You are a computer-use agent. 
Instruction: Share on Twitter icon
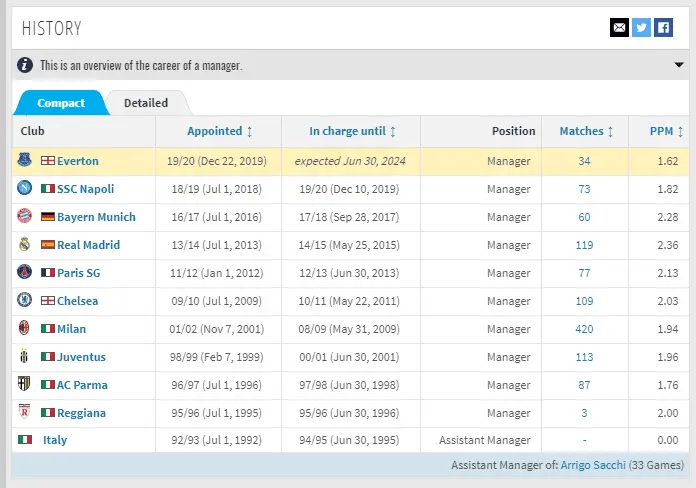[x=641, y=28]
